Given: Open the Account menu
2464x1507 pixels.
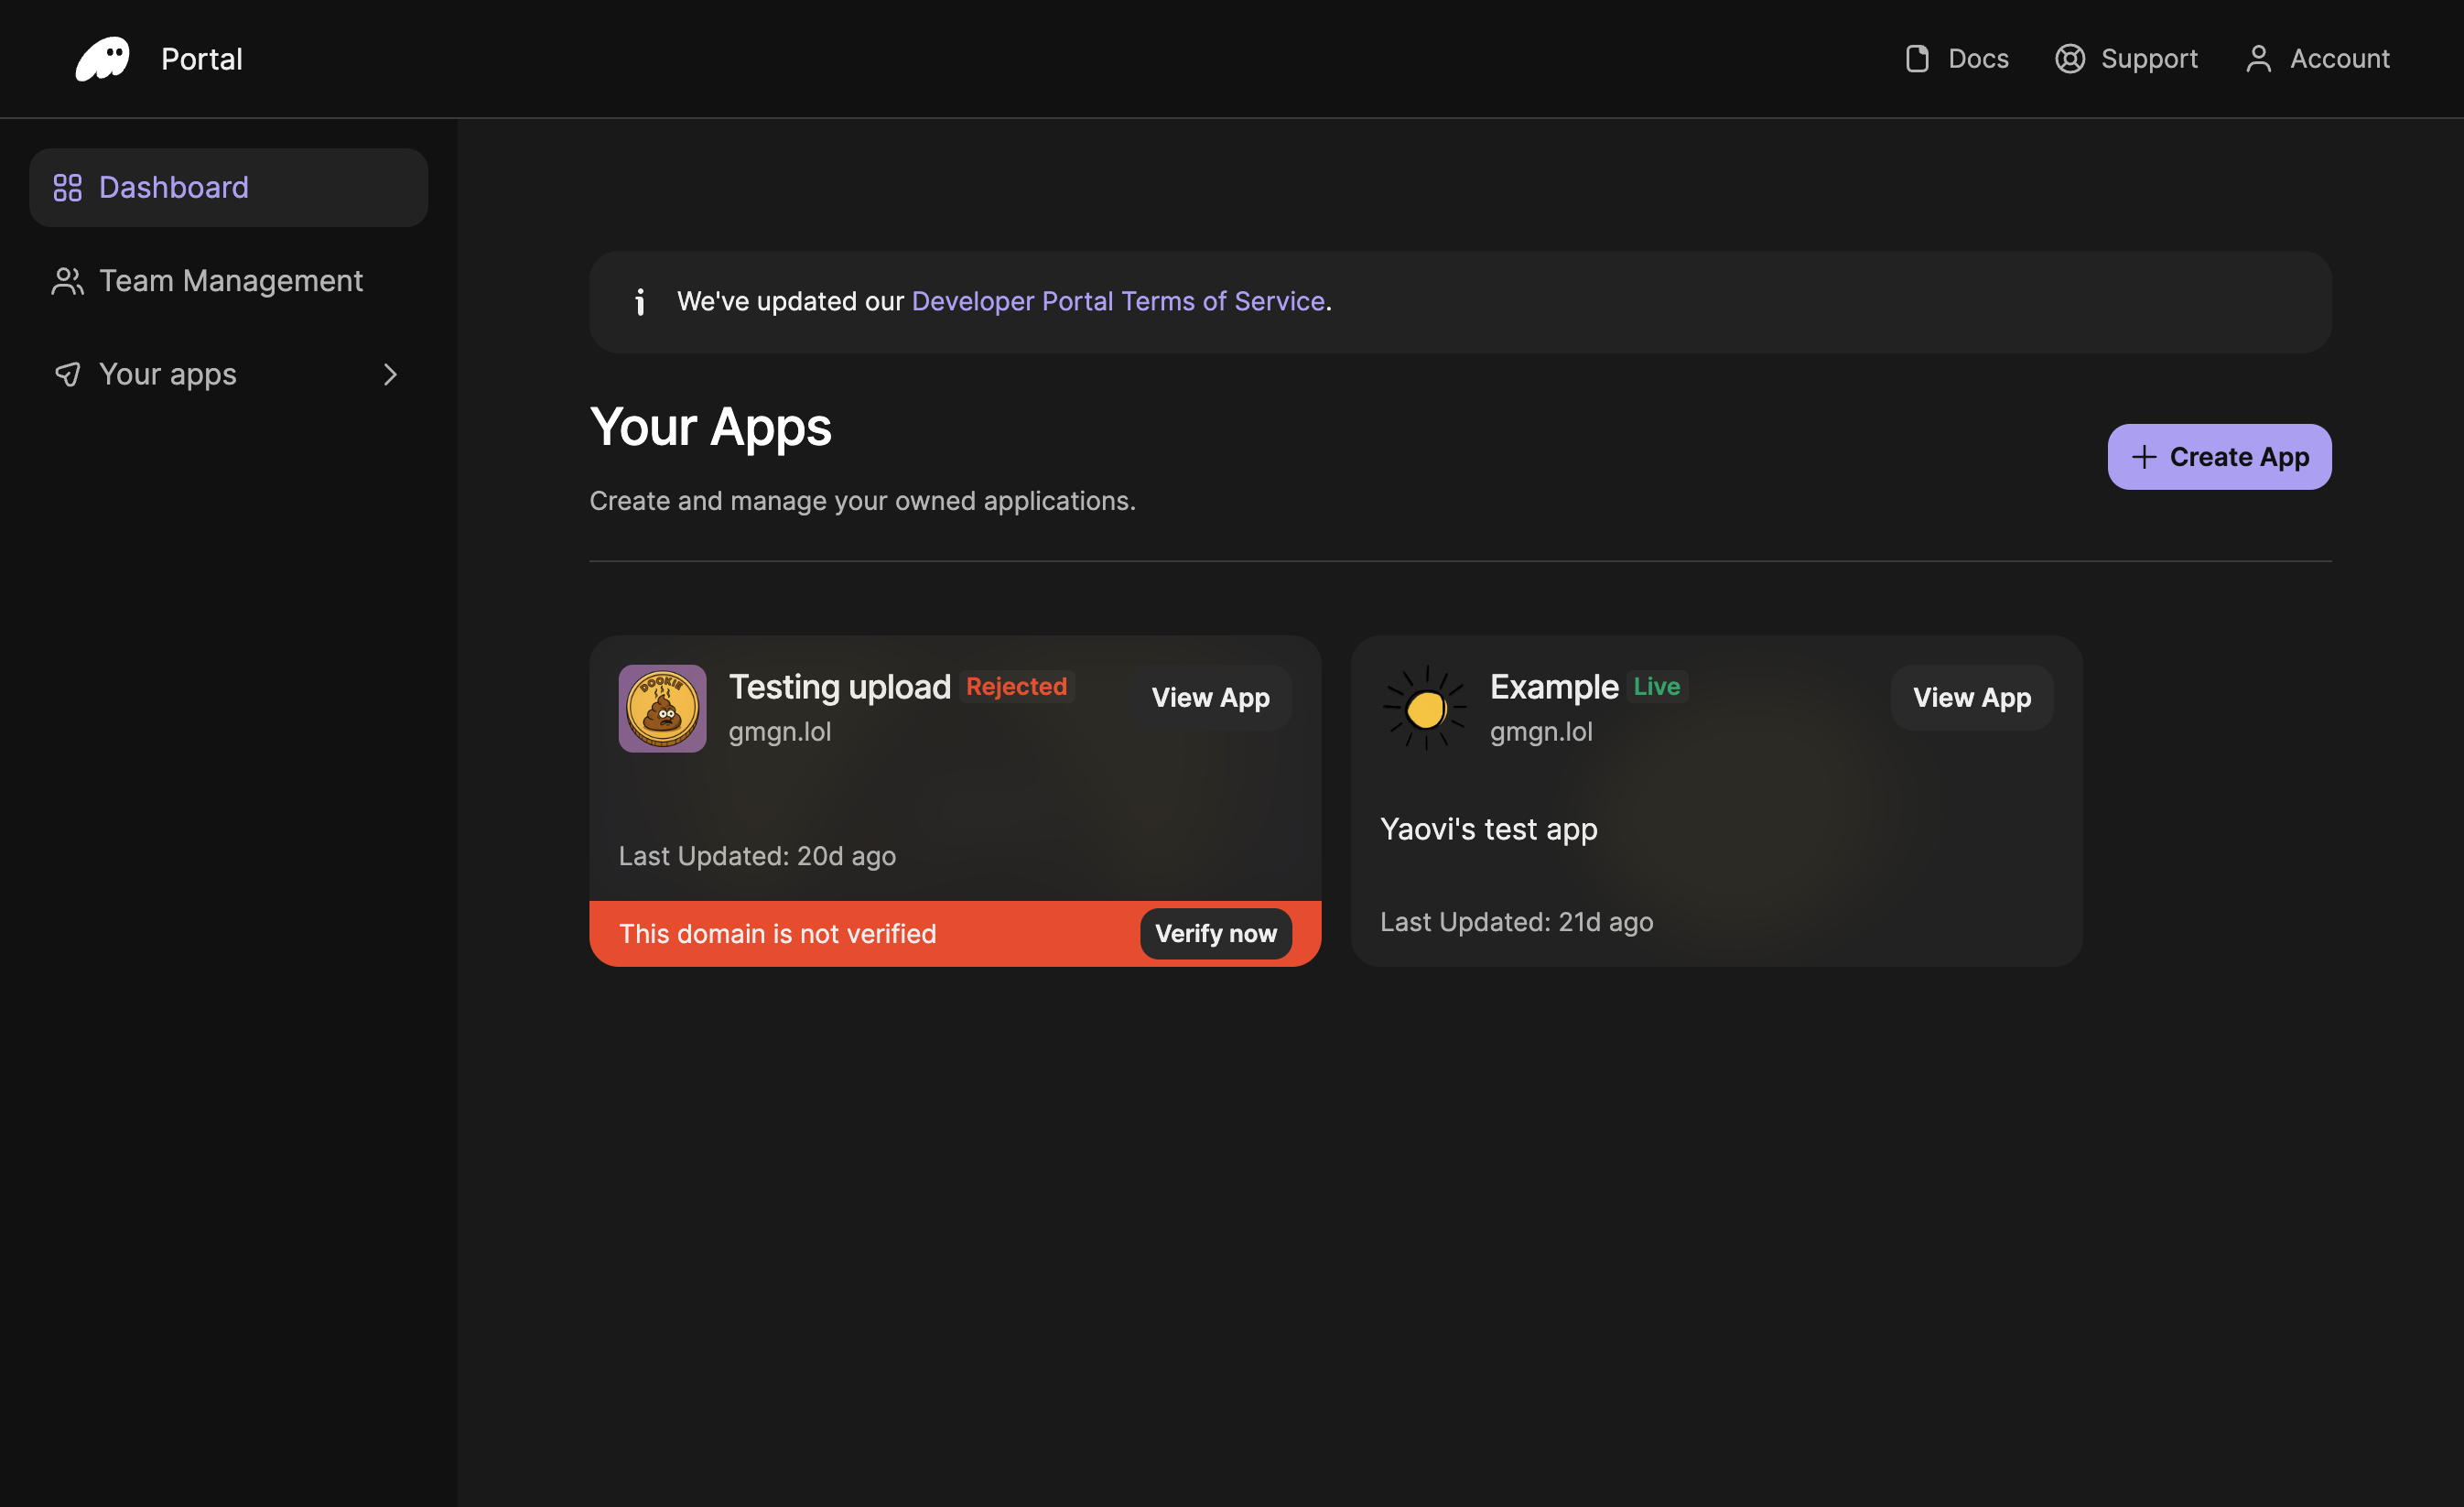Looking at the screenshot, I should (x=2317, y=59).
